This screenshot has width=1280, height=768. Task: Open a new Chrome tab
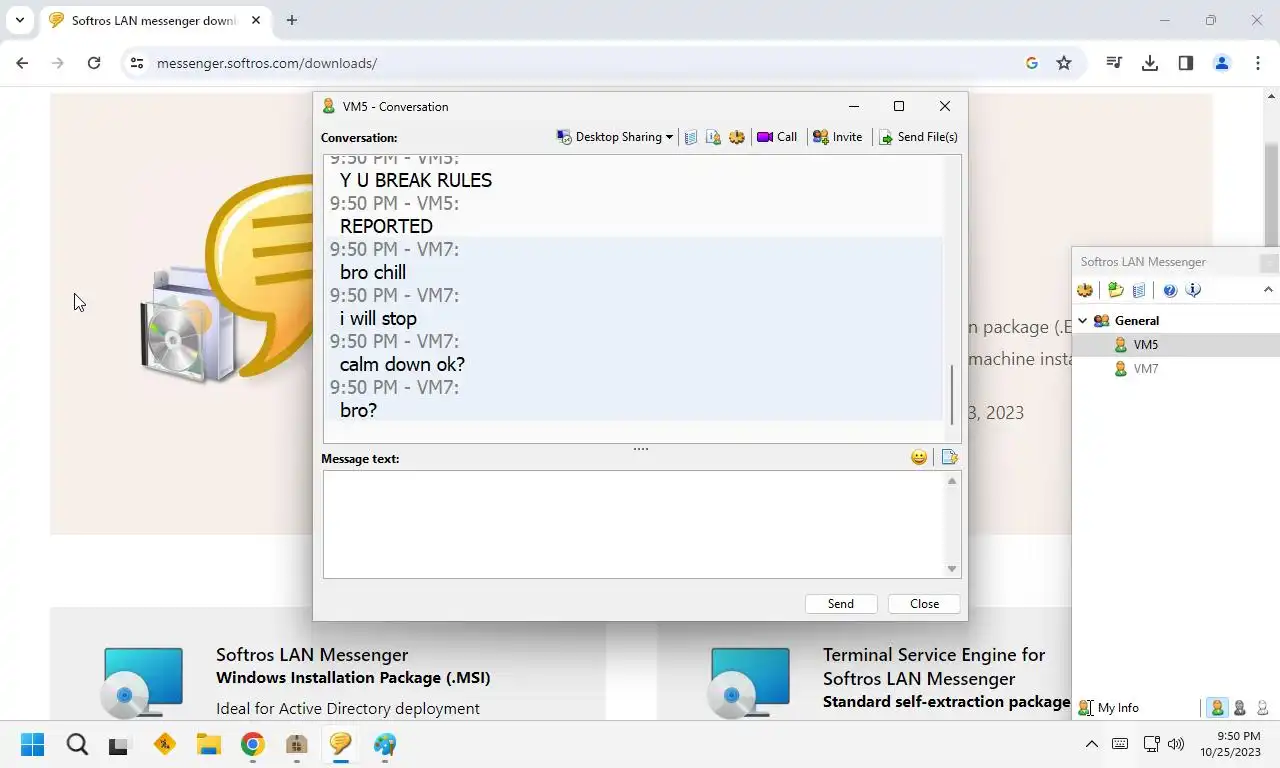(x=292, y=20)
